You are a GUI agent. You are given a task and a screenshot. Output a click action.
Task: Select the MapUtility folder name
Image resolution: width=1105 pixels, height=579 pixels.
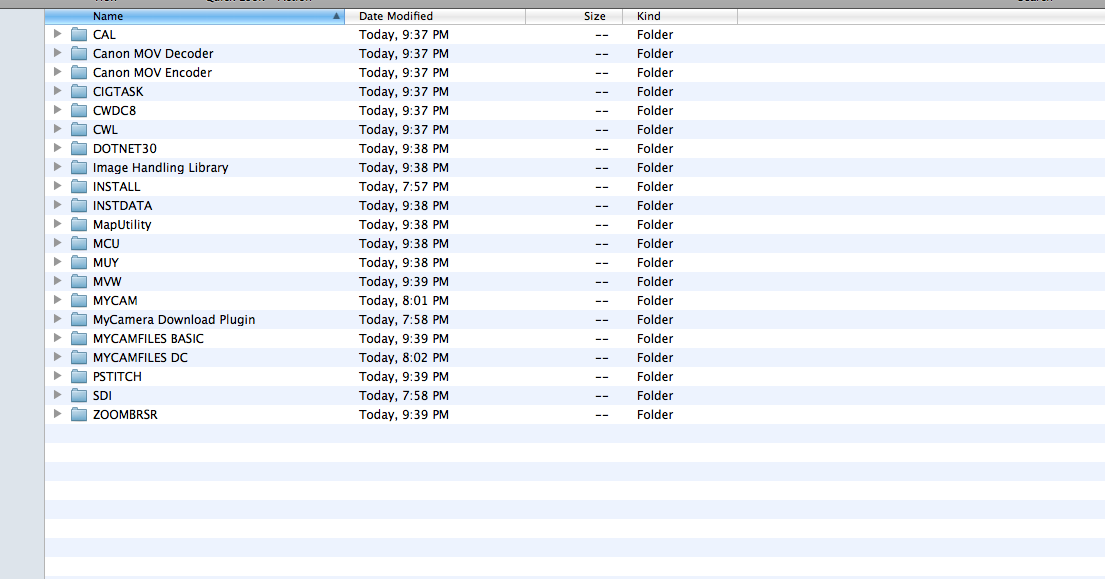[x=122, y=225]
